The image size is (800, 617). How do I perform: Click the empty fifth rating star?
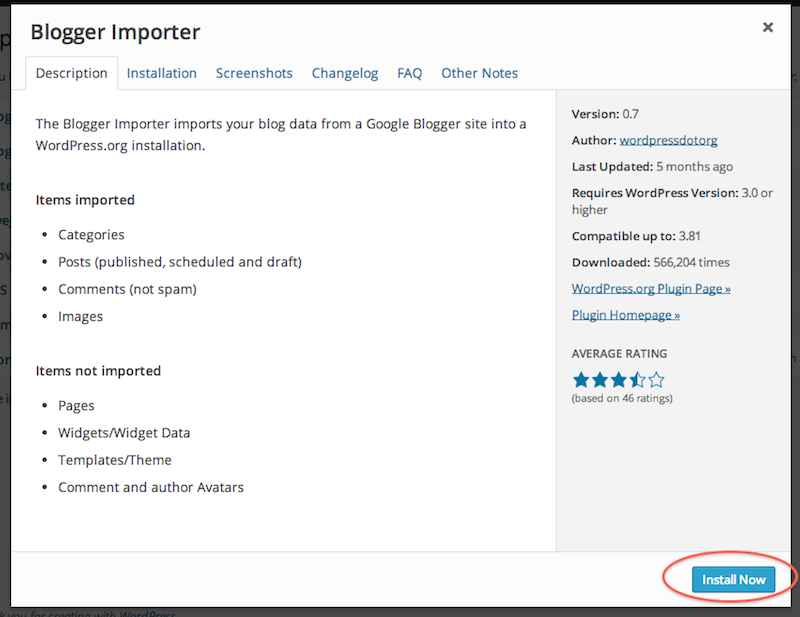pos(656,380)
